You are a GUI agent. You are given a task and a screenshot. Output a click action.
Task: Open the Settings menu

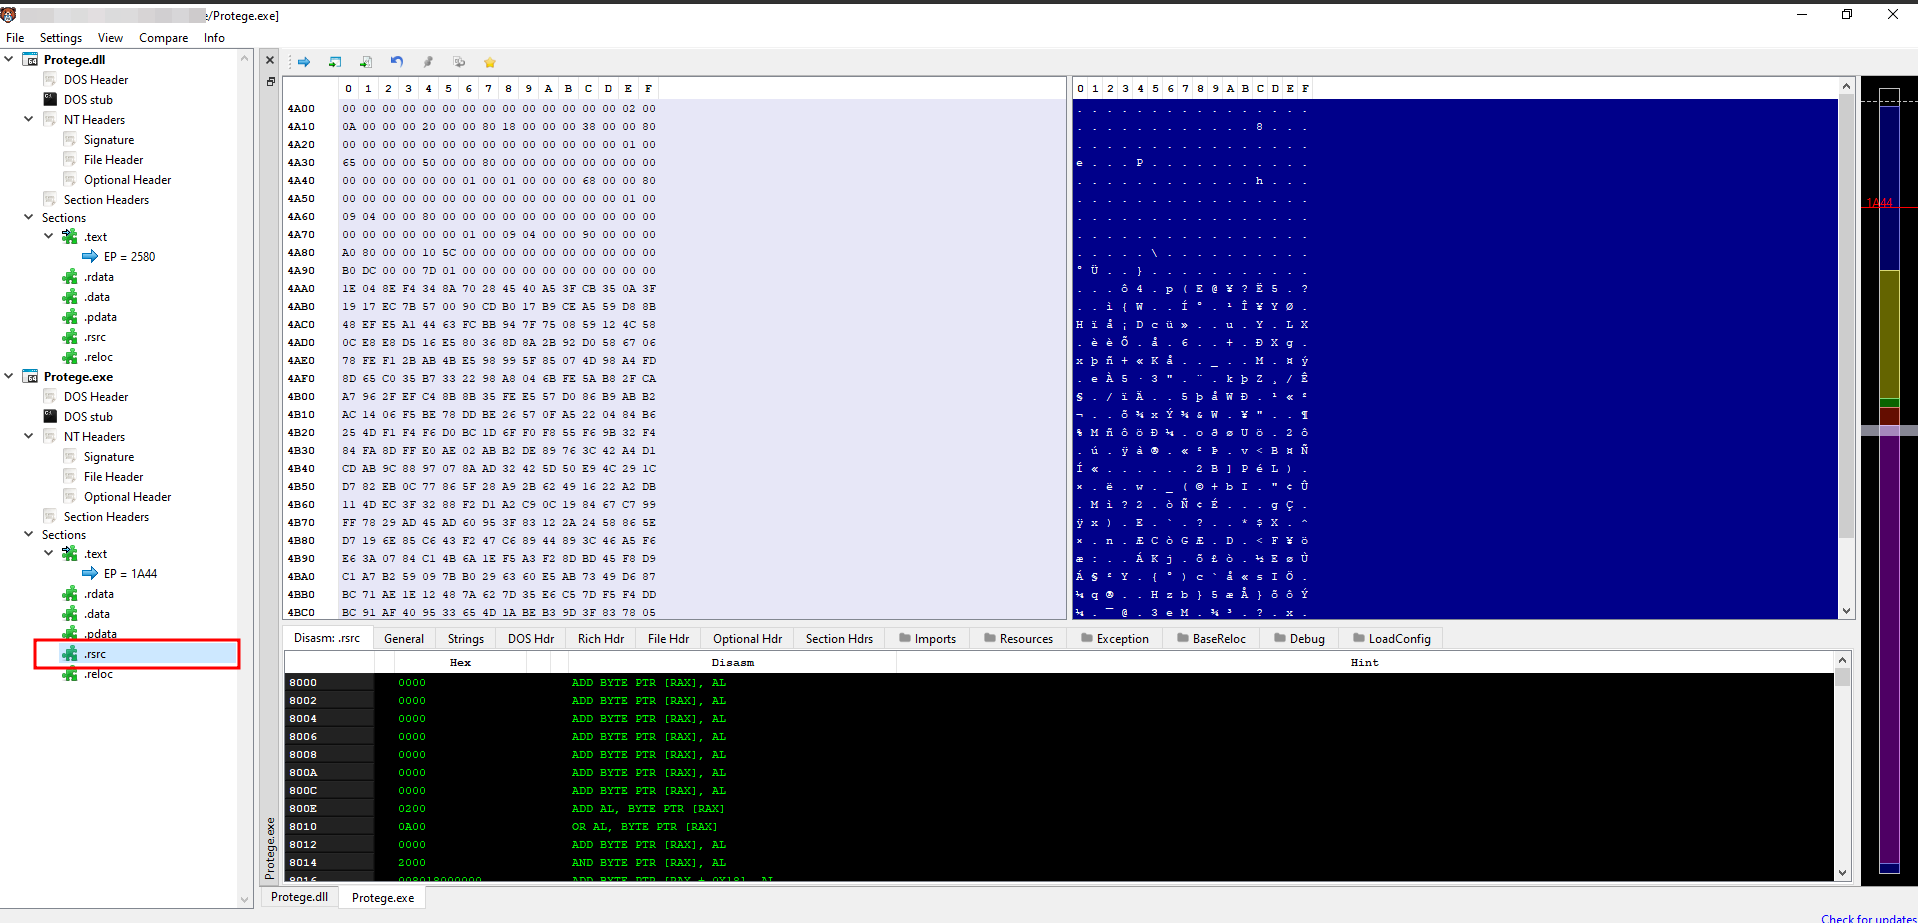(x=61, y=38)
